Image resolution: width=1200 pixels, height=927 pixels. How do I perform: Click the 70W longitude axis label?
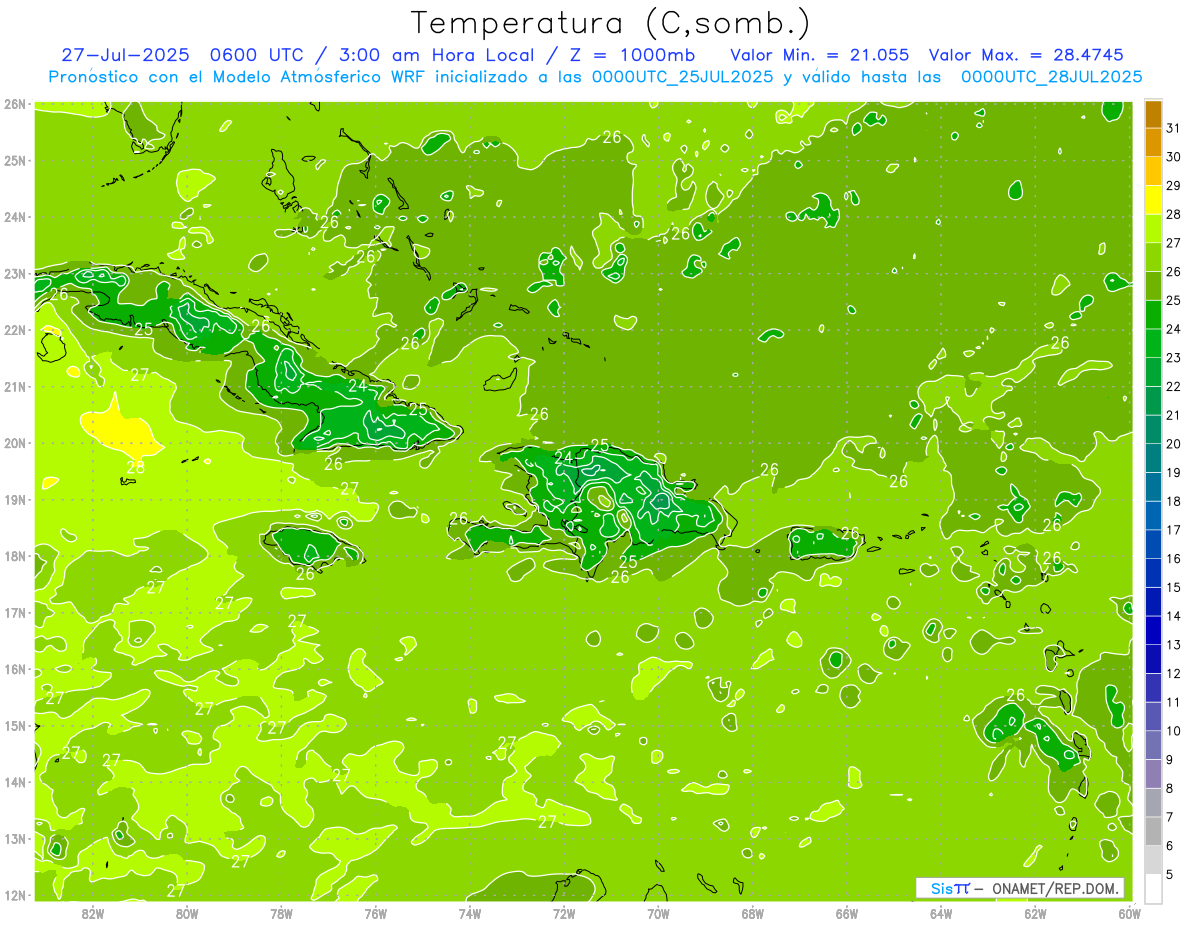pos(658,913)
